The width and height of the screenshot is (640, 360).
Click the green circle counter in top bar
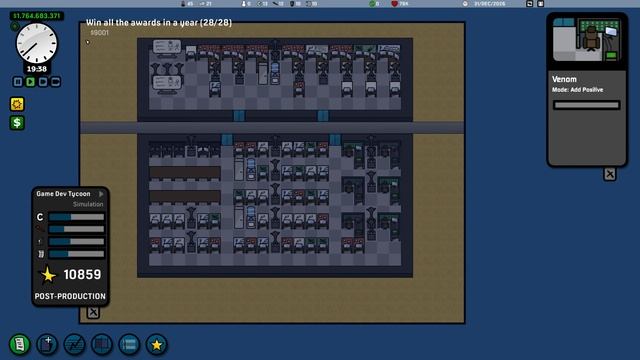[374, 4]
